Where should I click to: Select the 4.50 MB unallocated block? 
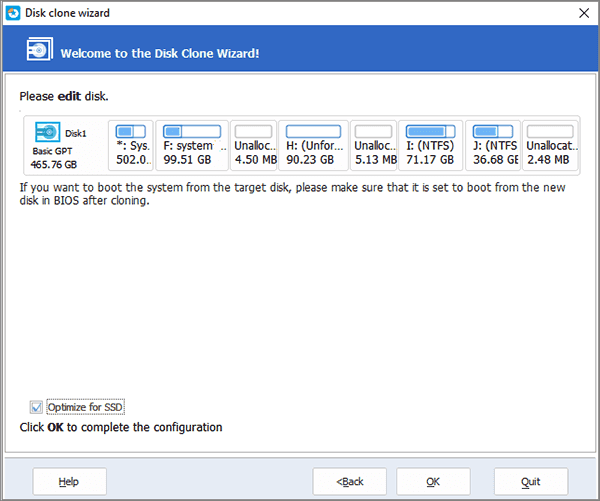254,145
